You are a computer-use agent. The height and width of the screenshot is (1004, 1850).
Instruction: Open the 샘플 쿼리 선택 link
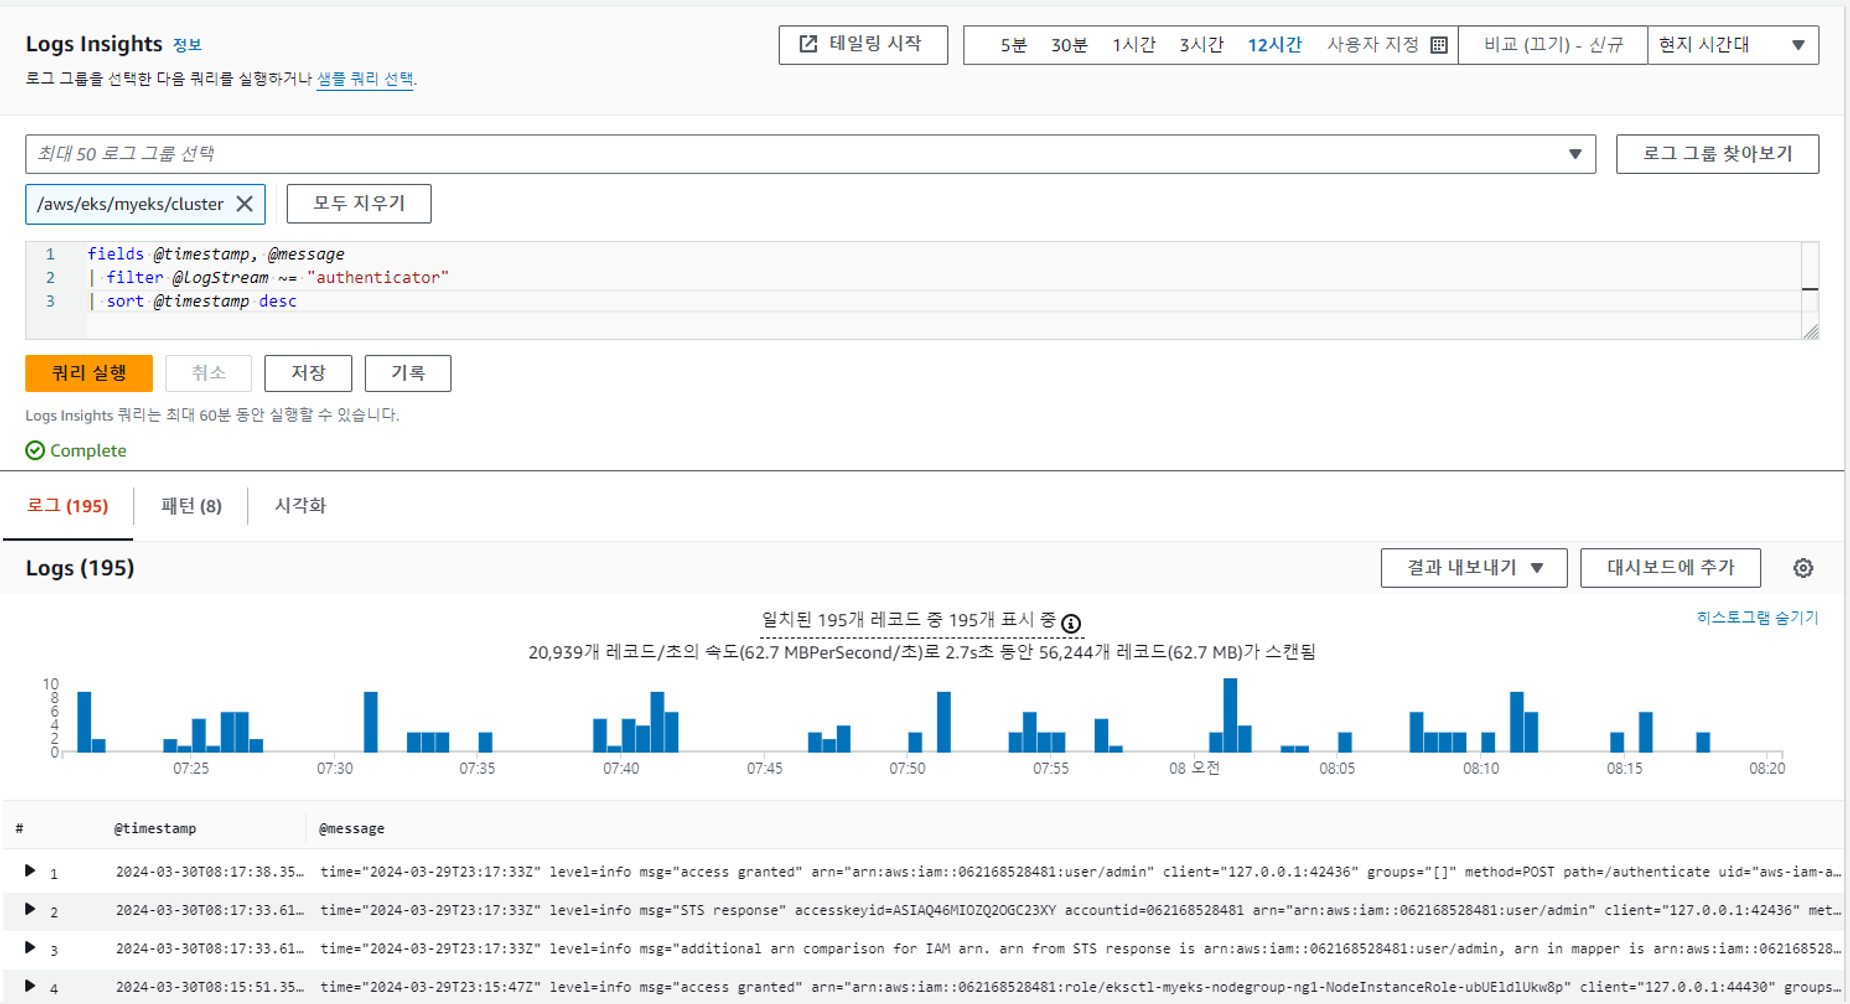(x=365, y=79)
